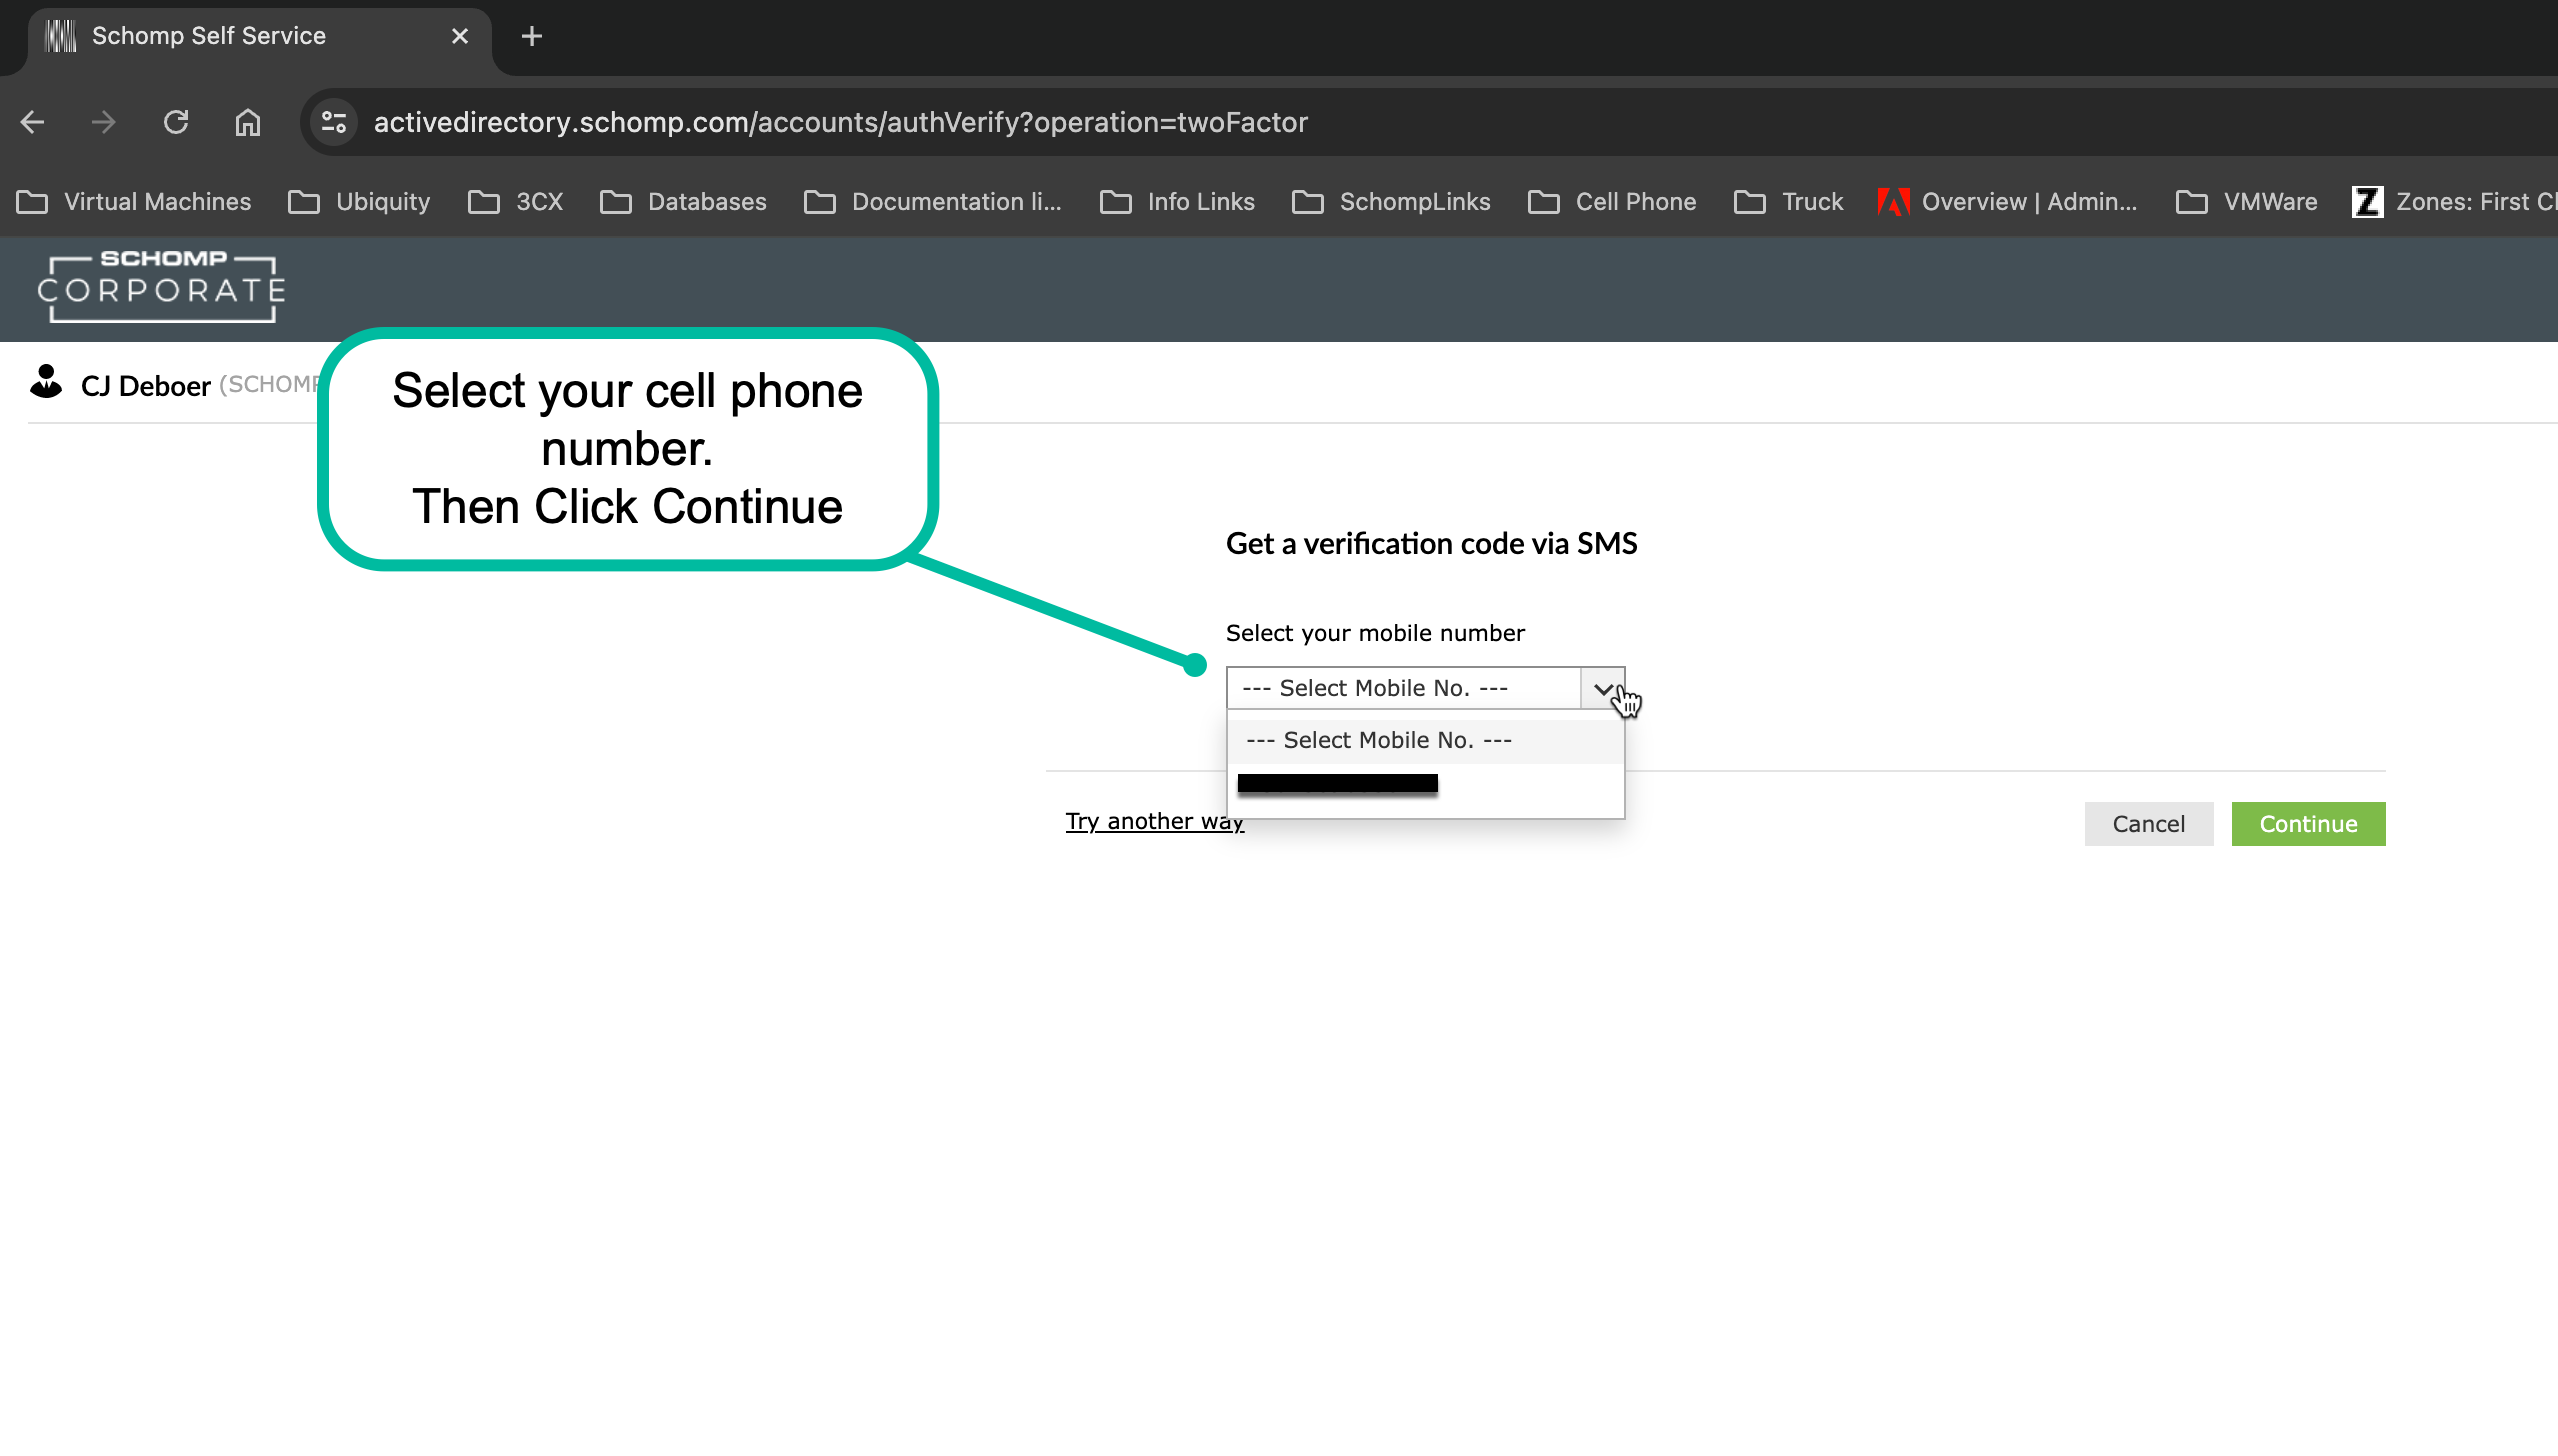Click the Schomp Corporate logo
This screenshot has width=2558, height=1456.
pyautogui.click(x=161, y=288)
